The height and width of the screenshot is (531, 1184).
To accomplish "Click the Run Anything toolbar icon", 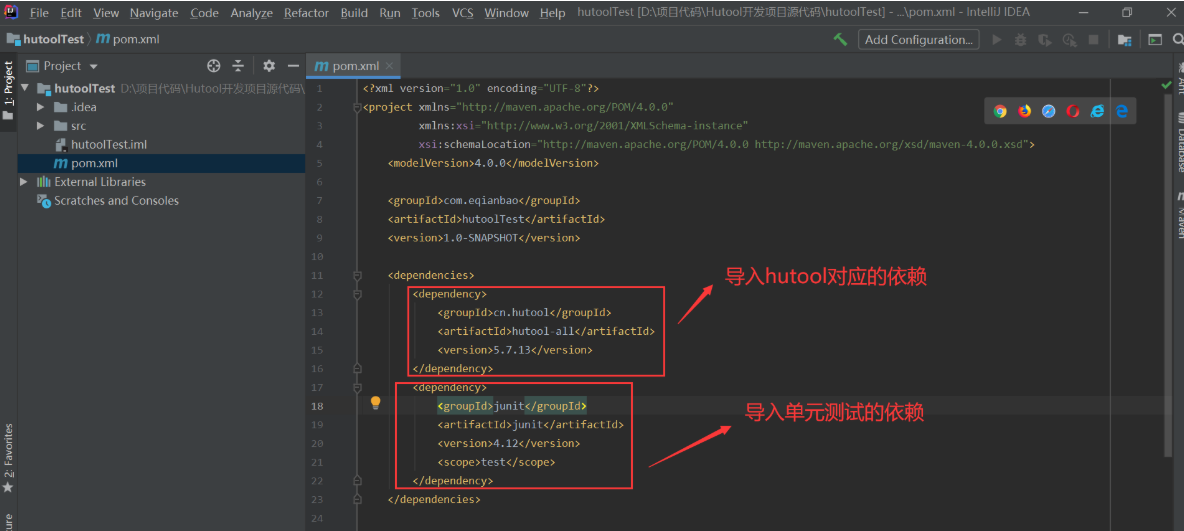I will click(1155, 39).
